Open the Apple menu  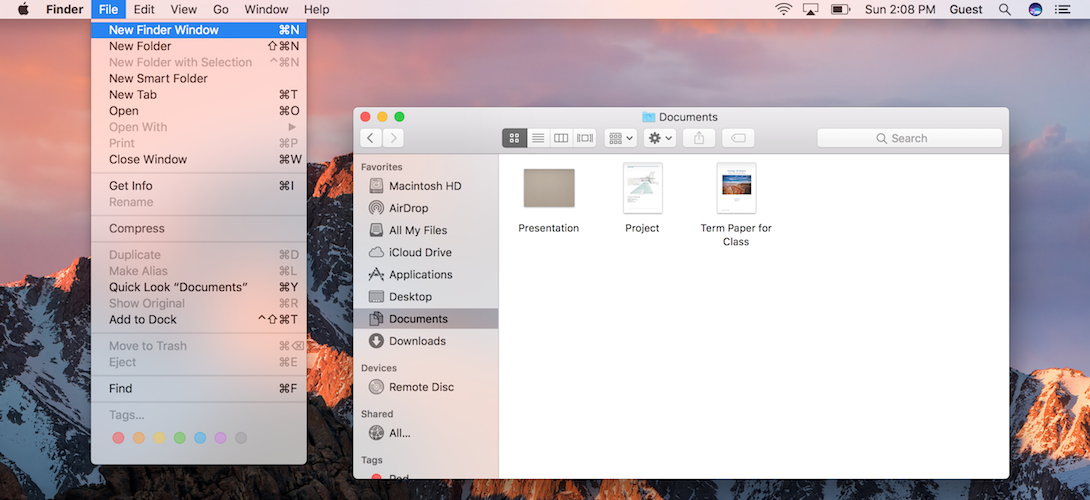tap(23, 9)
